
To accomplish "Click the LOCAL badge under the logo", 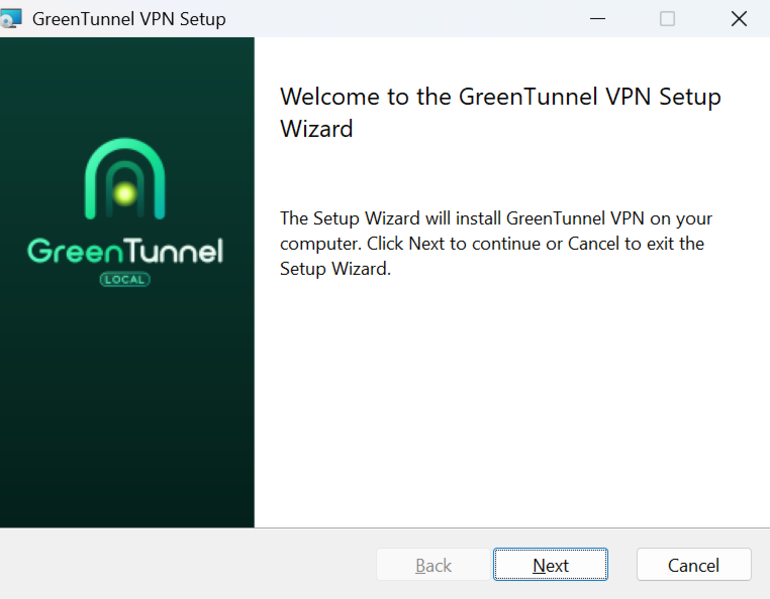I will pyautogui.click(x=125, y=279).
